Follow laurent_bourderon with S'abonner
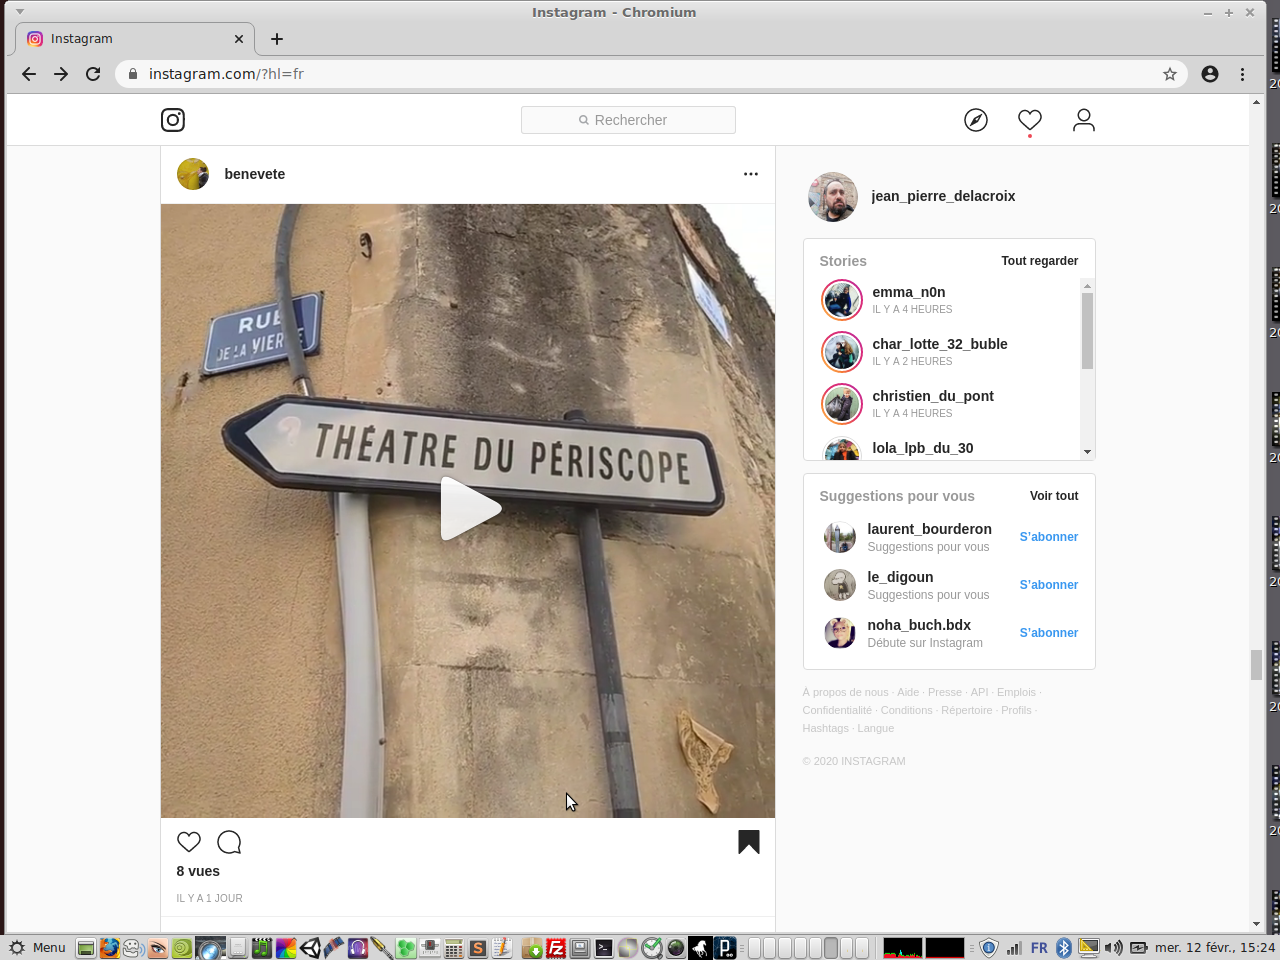This screenshot has height=960, width=1280. click(1048, 537)
